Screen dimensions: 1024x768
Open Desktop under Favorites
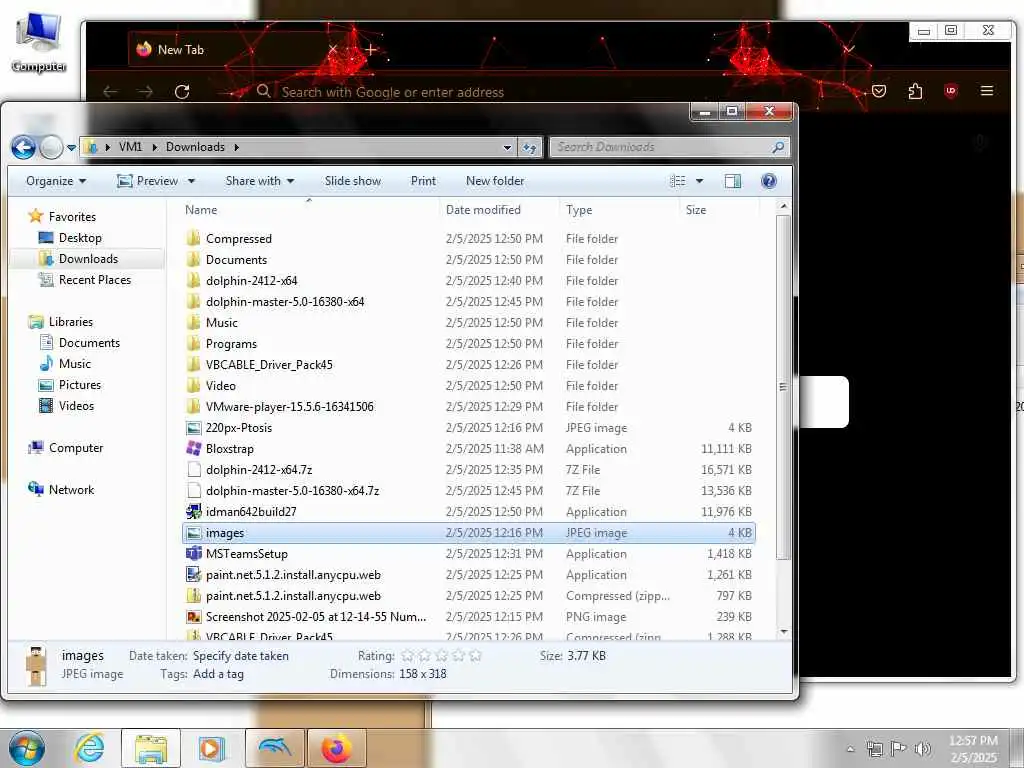point(80,238)
